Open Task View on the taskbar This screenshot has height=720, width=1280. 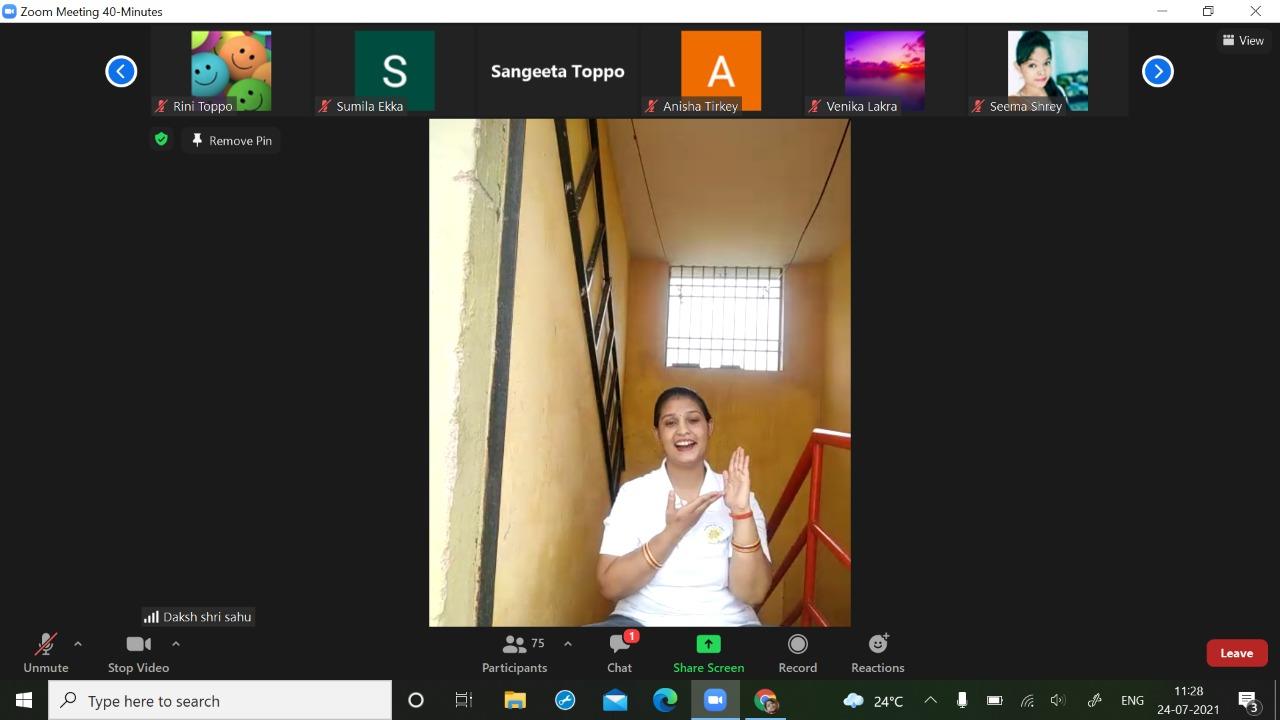(464, 700)
